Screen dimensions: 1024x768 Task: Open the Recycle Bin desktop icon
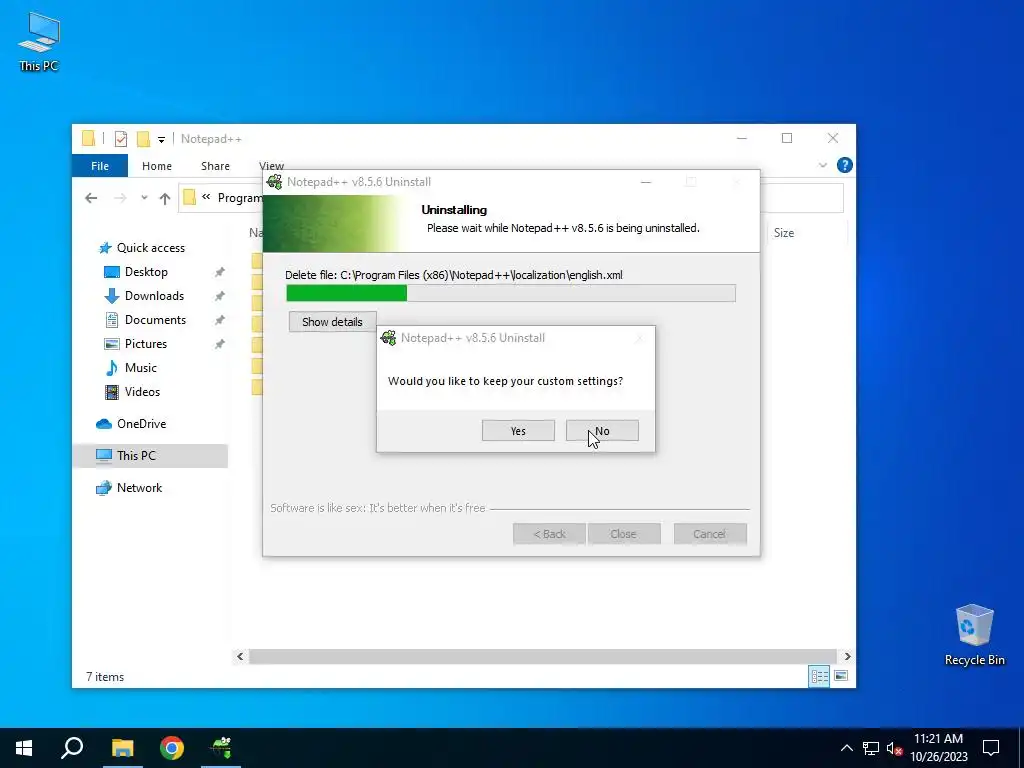(974, 635)
